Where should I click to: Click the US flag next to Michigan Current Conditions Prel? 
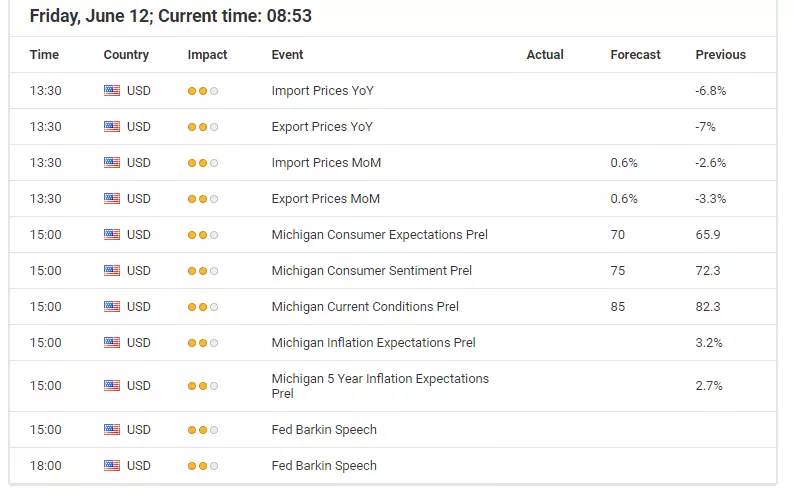click(x=112, y=307)
